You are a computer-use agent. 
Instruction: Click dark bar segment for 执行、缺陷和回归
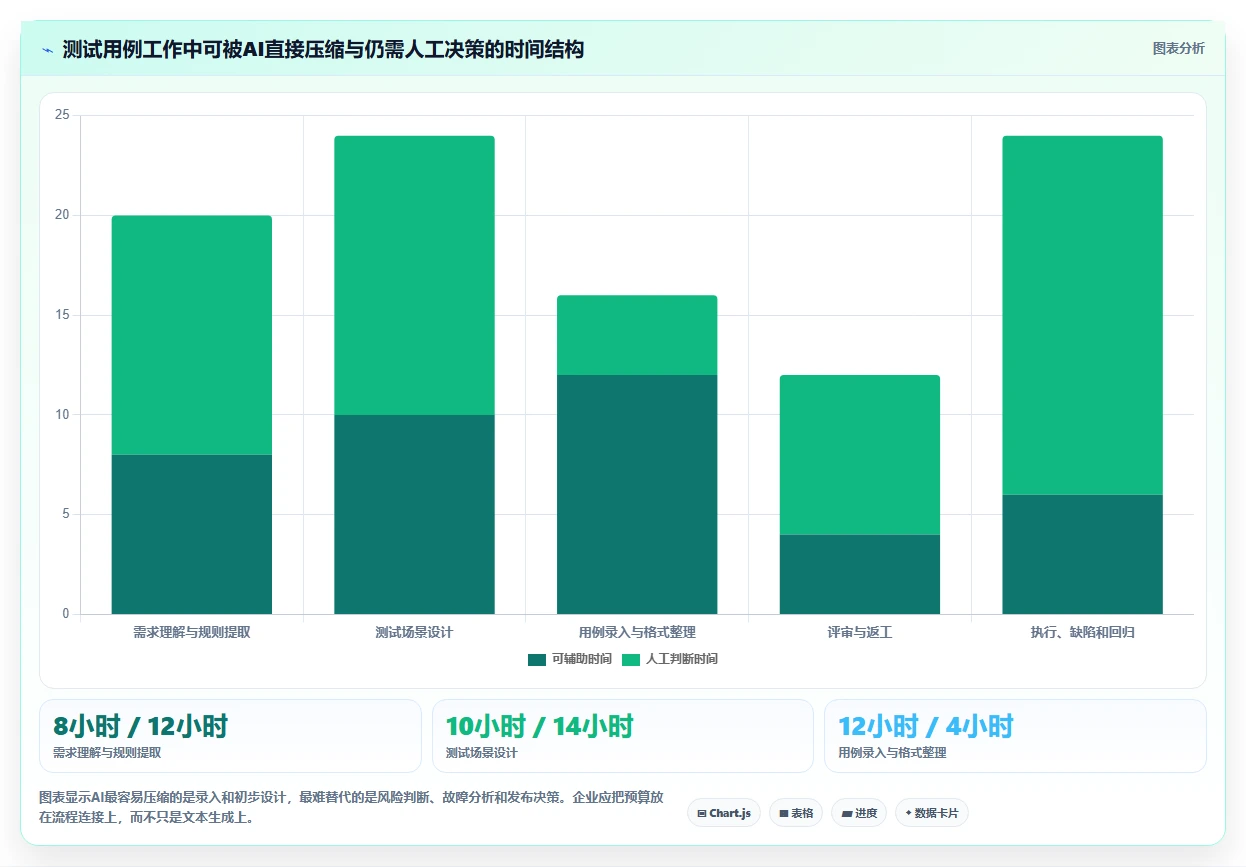point(1082,554)
